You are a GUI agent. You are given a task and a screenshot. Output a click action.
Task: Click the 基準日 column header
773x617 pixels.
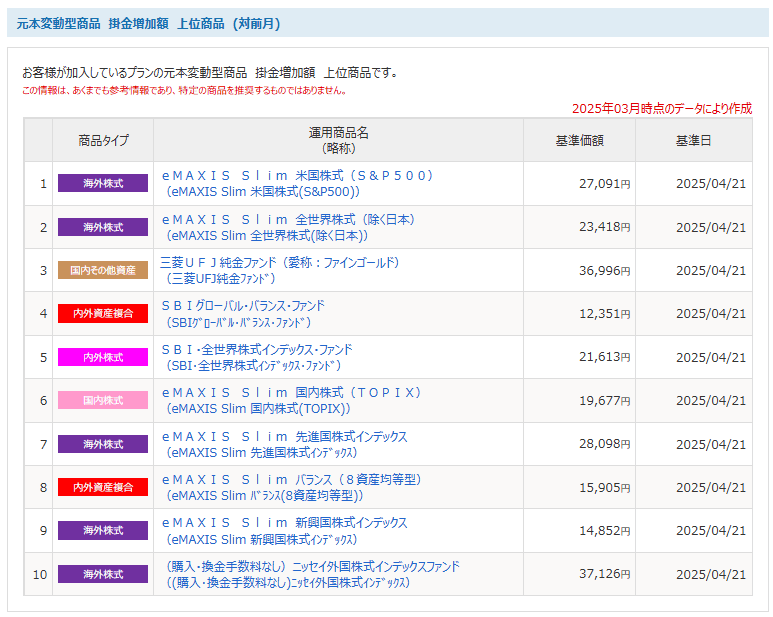(694, 140)
